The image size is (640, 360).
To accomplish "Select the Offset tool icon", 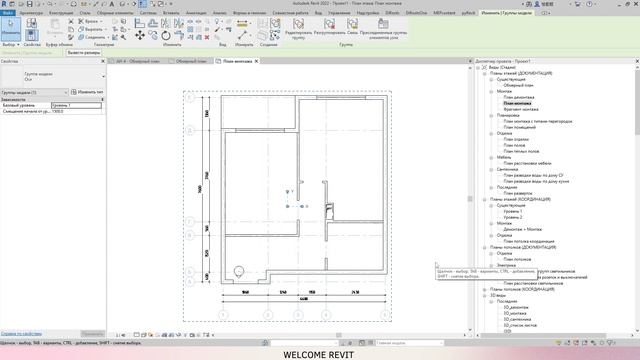I will point(153,23).
